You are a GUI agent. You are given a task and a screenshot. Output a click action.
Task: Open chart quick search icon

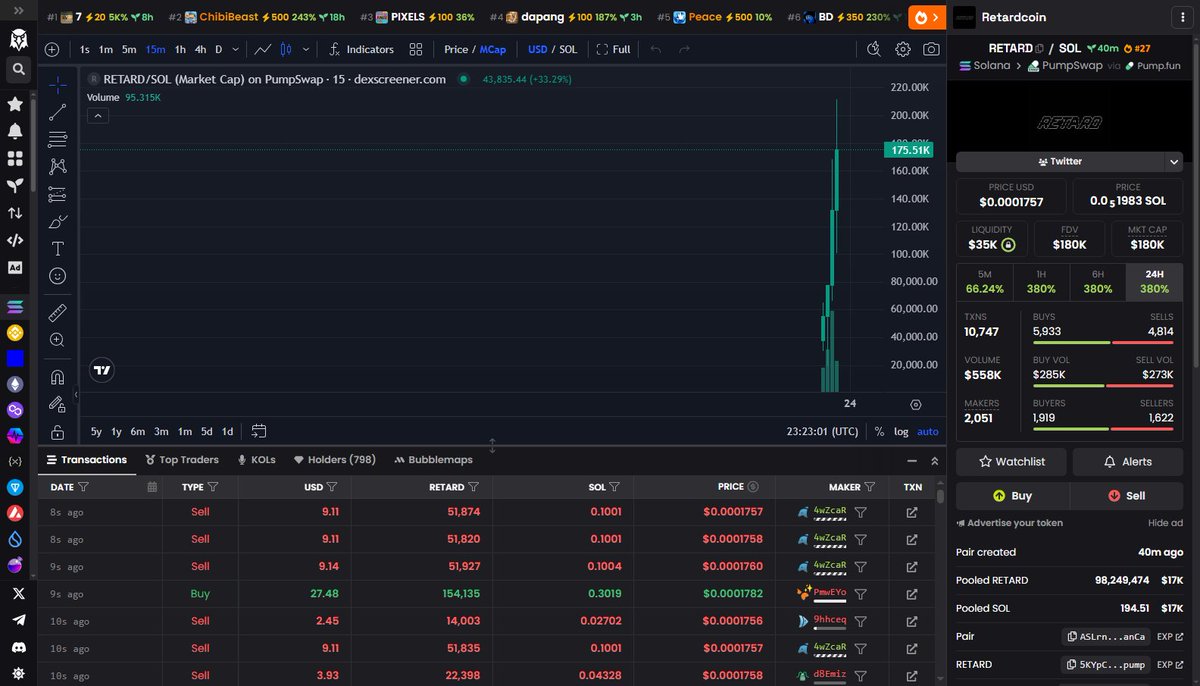coord(874,49)
